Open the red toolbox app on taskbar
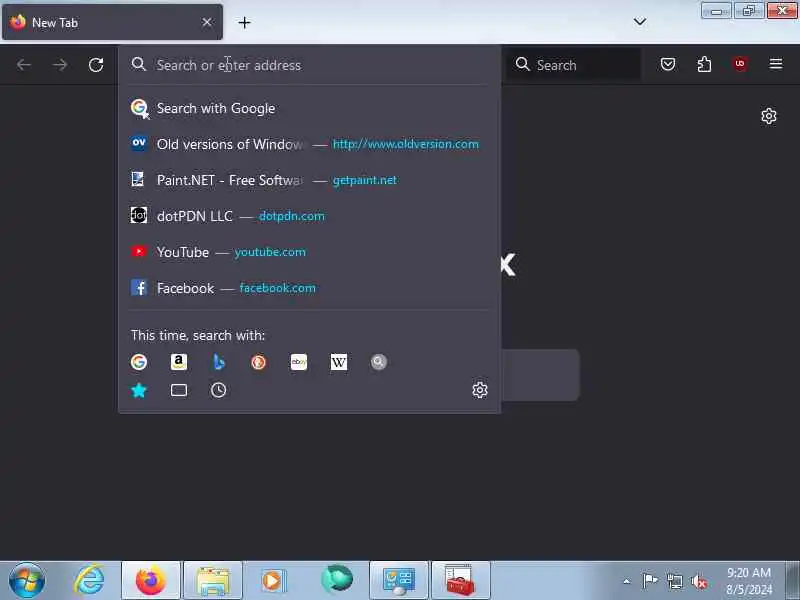 pyautogui.click(x=460, y=580)
